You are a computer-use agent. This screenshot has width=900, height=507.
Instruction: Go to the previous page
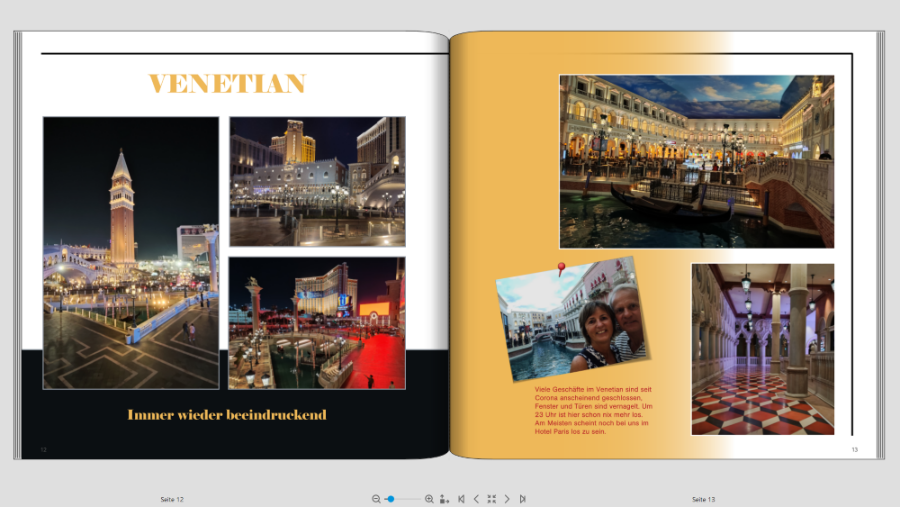coord(476,499)
